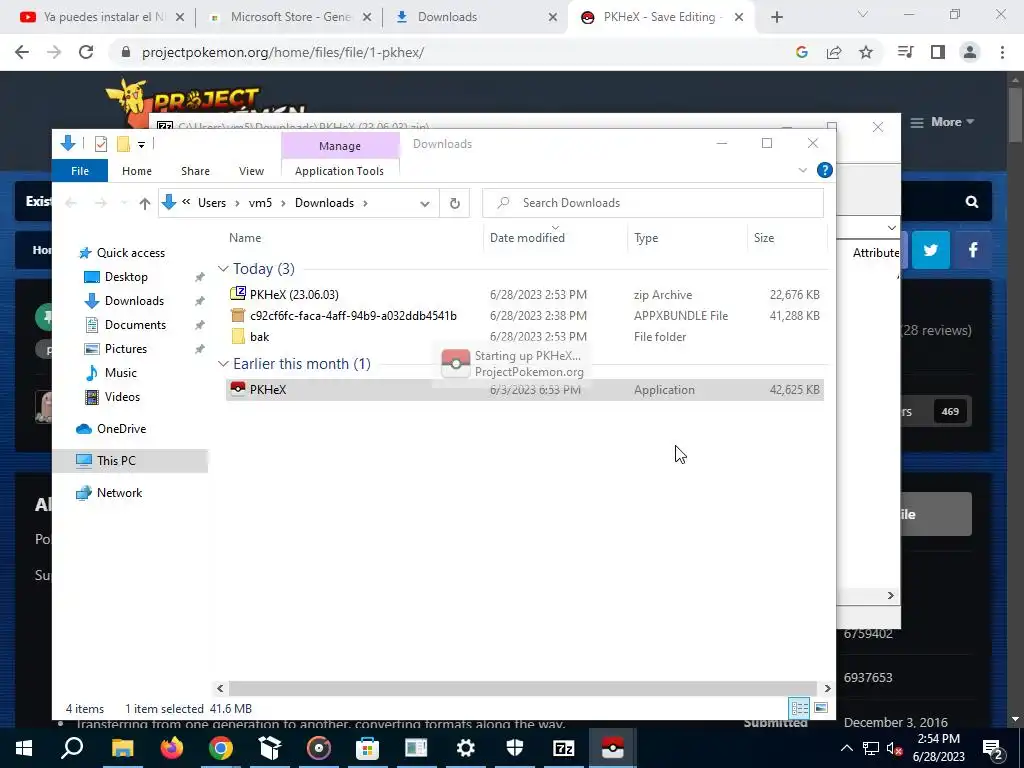Select Network in the navigation pane
Viewport: 1024px width, 768px height.
(119, 493)
